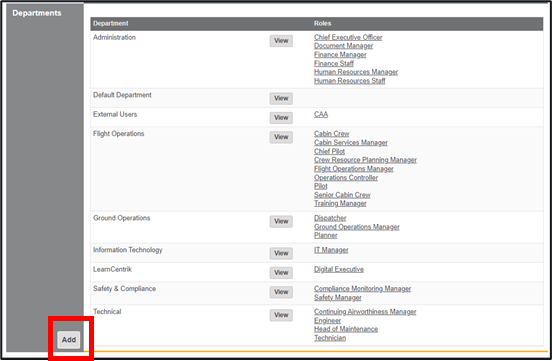Viewport: 552px width, 361px height.
Task: View the Default Department row
Action: (x=281, y=98)
